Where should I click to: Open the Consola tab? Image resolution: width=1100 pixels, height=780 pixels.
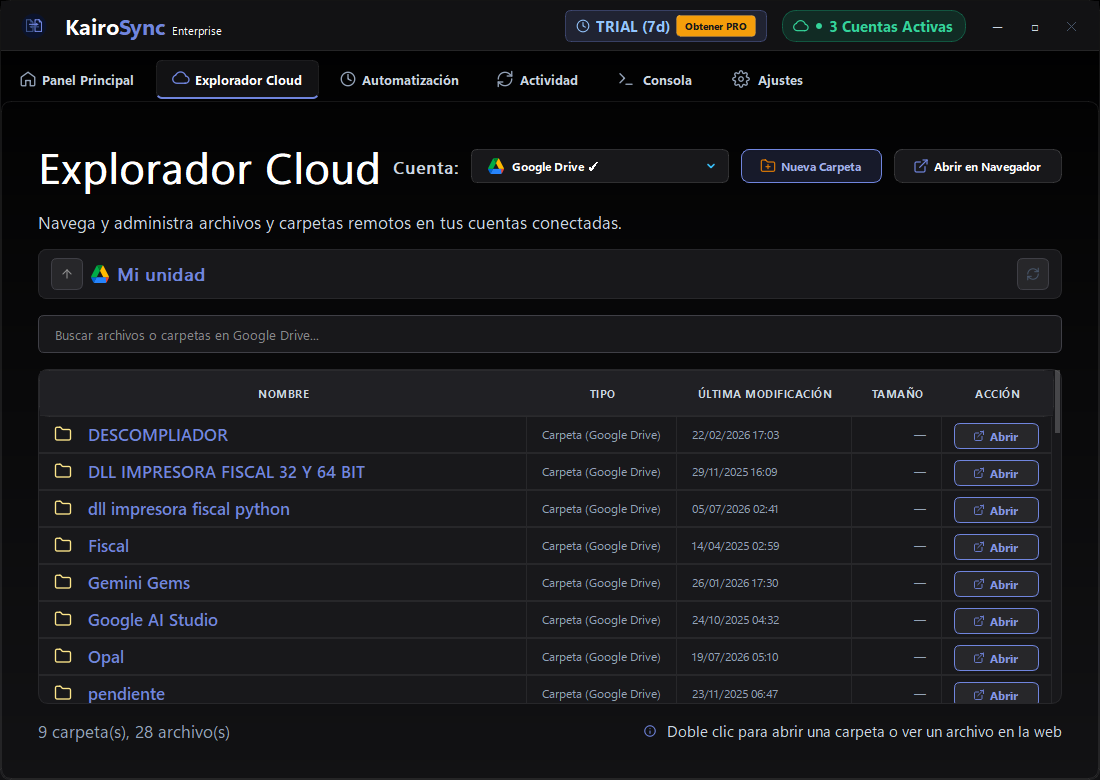[x=655, y=80]
